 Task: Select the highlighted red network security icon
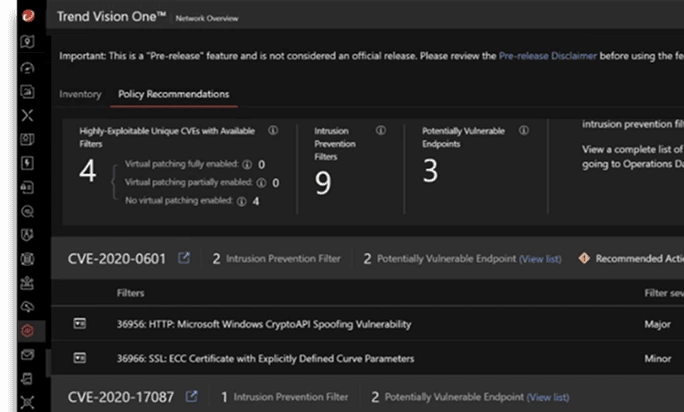click(x=27, y=331)
